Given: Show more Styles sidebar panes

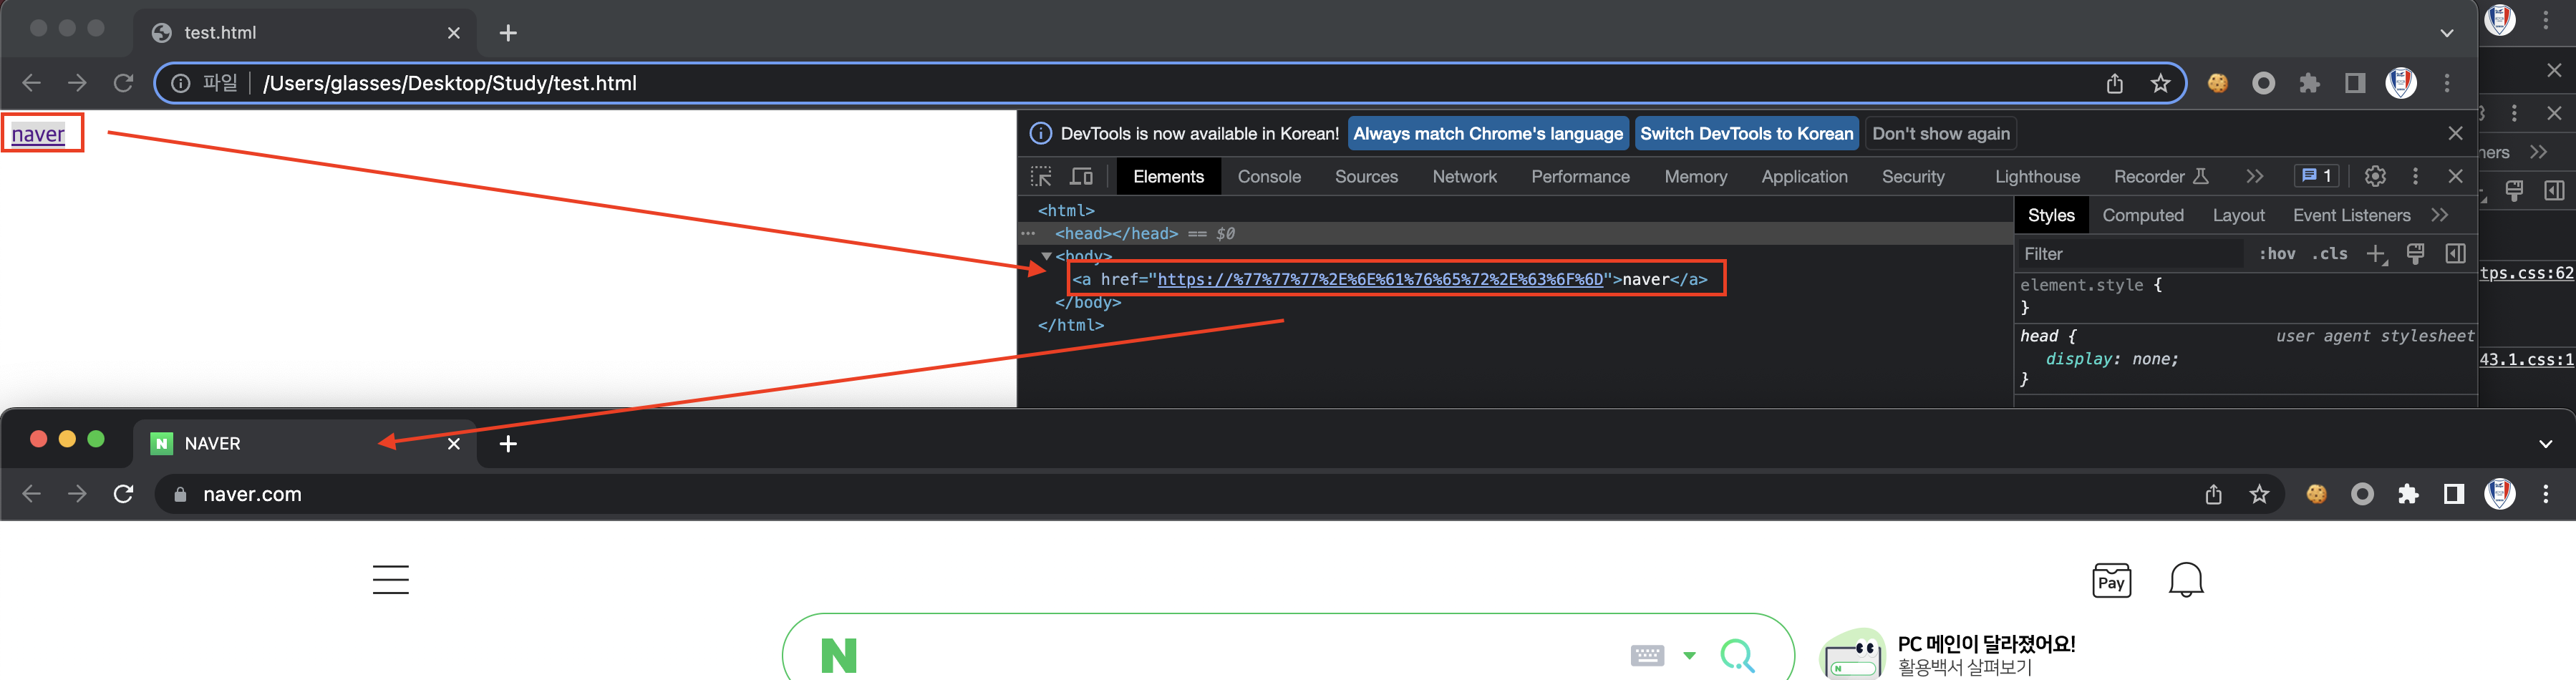Looking at the screenshot, I should (x=2440, y=215).
